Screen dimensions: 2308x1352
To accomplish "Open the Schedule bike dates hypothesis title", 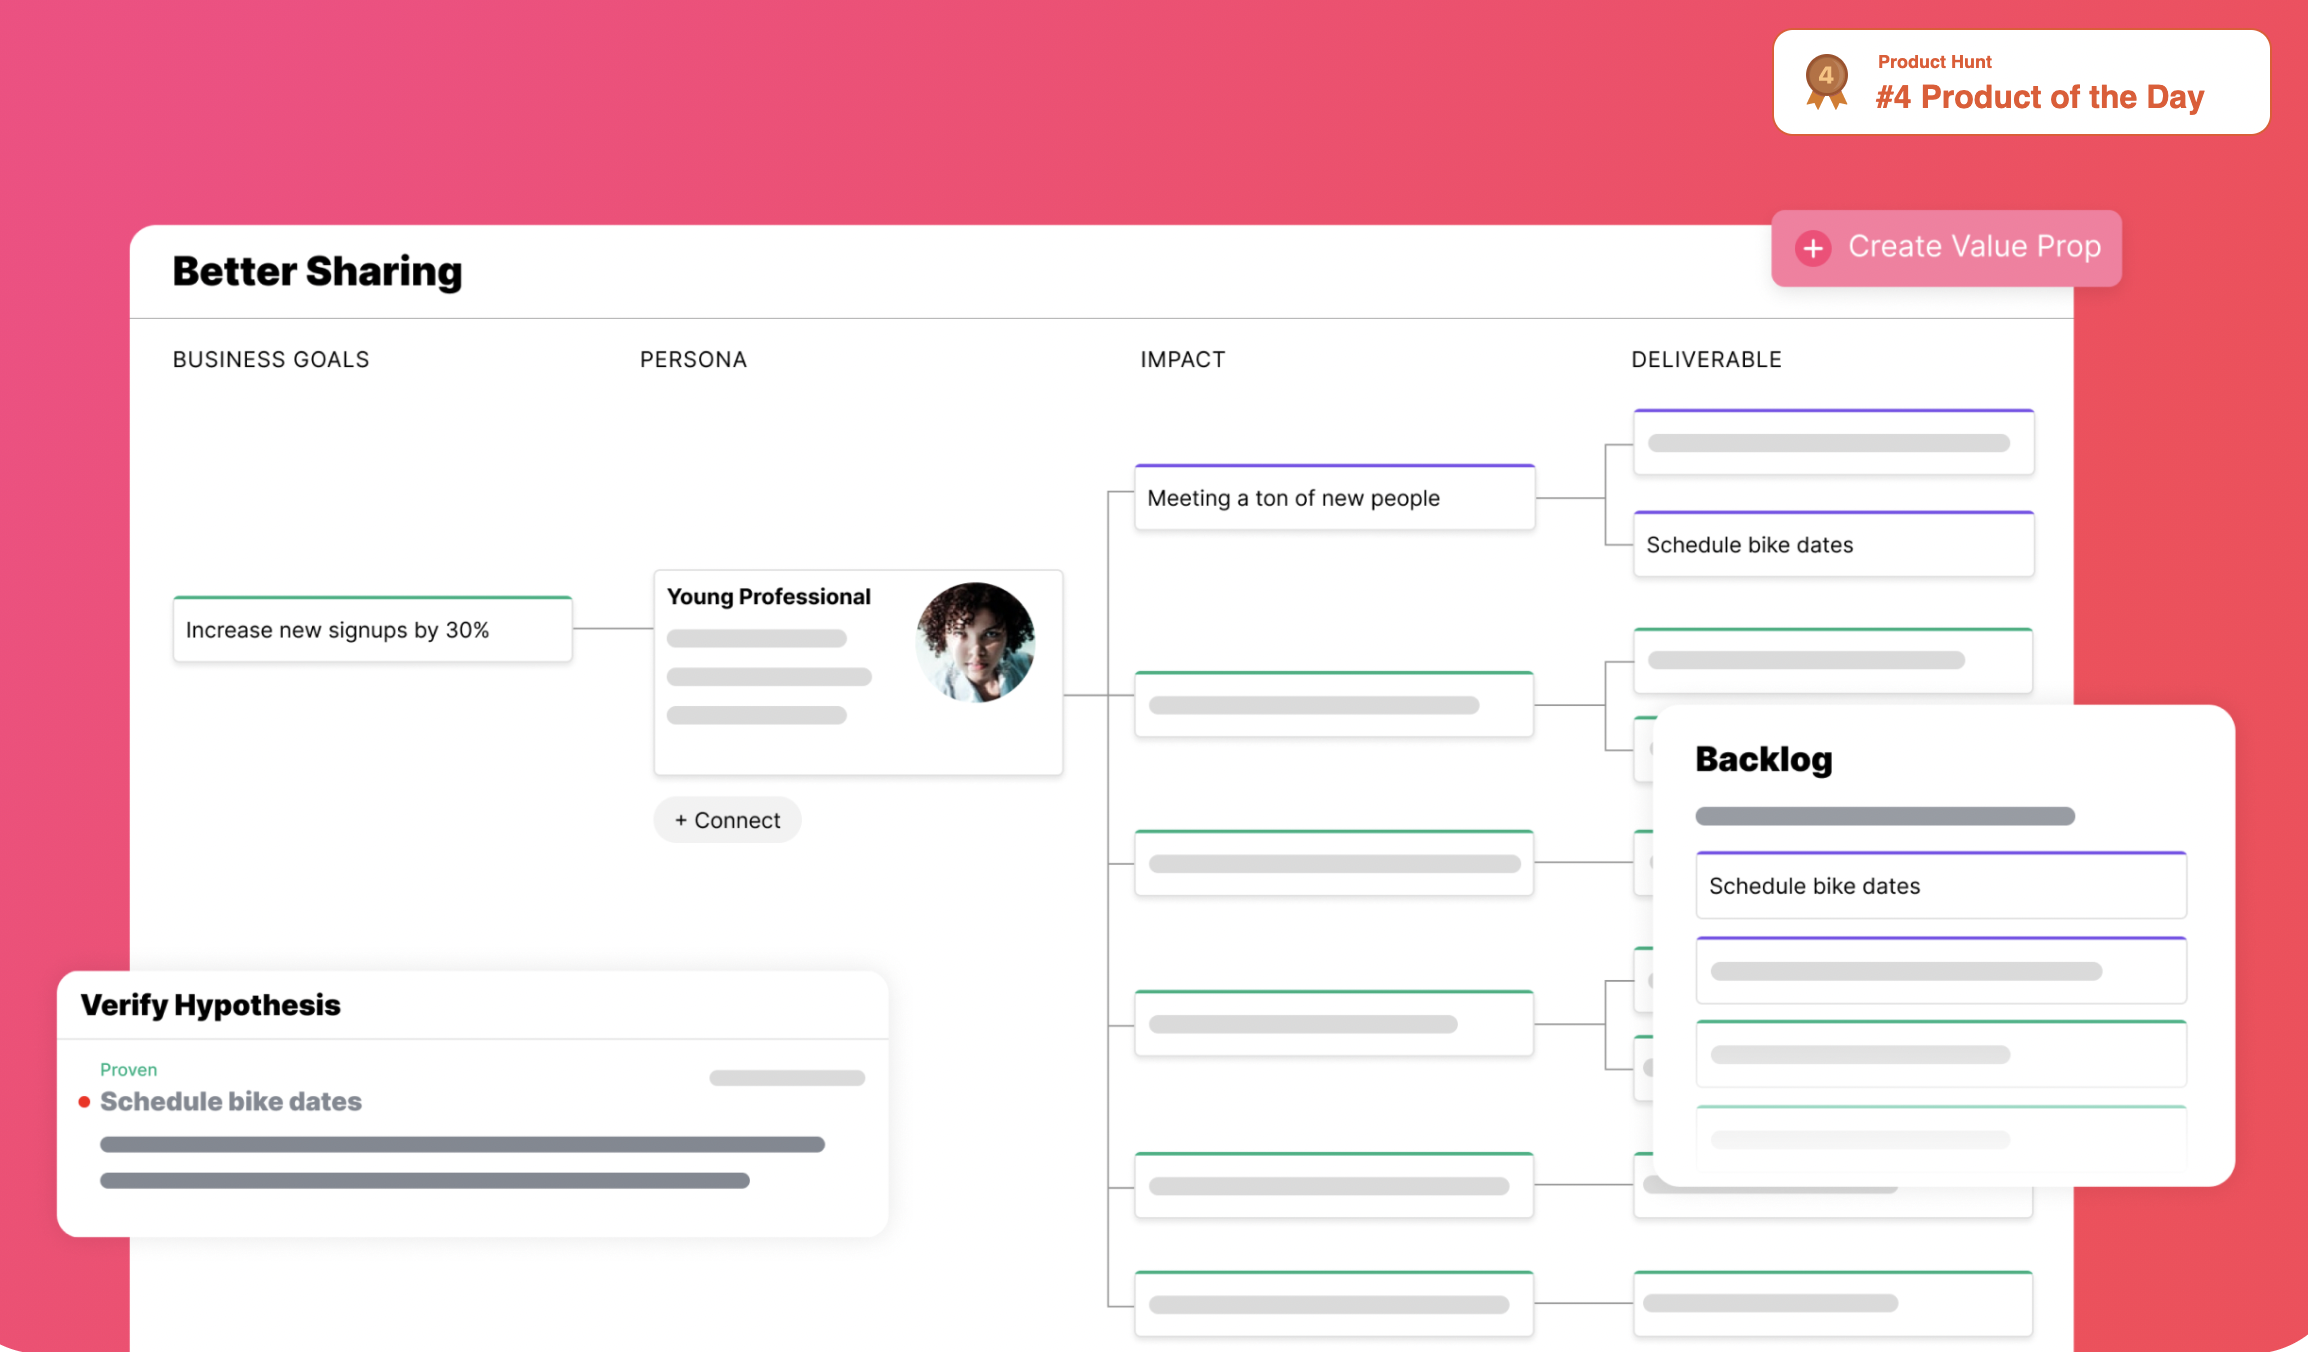I will point(231,1102).
